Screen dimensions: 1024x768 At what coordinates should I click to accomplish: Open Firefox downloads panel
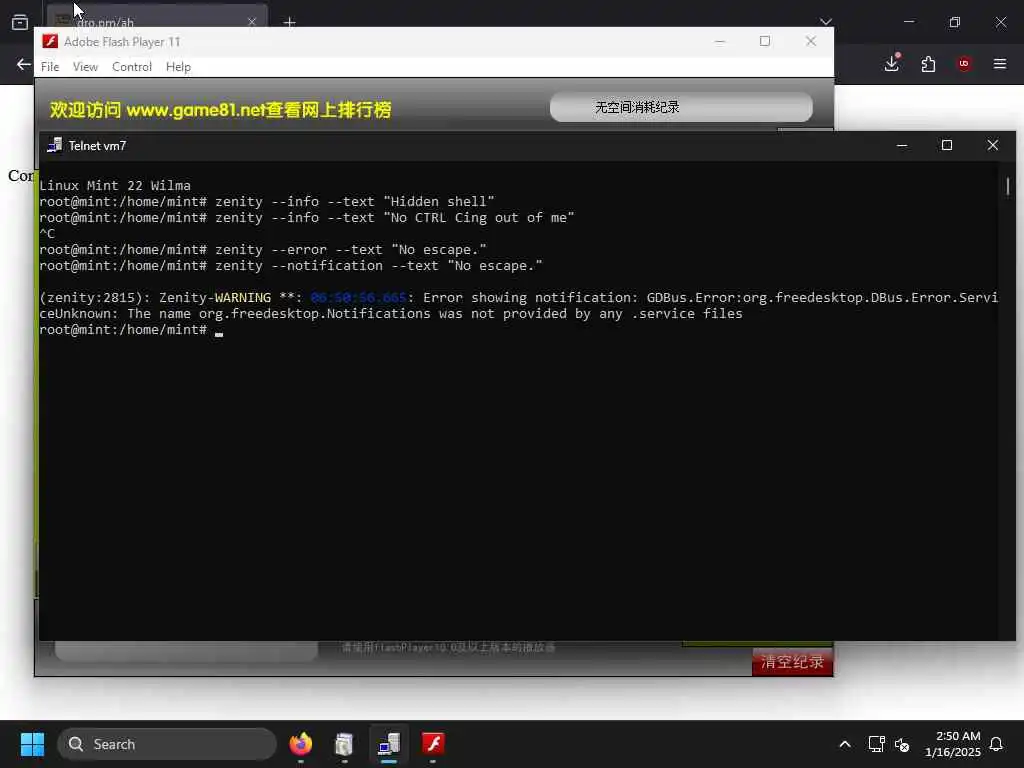point(892,63)
